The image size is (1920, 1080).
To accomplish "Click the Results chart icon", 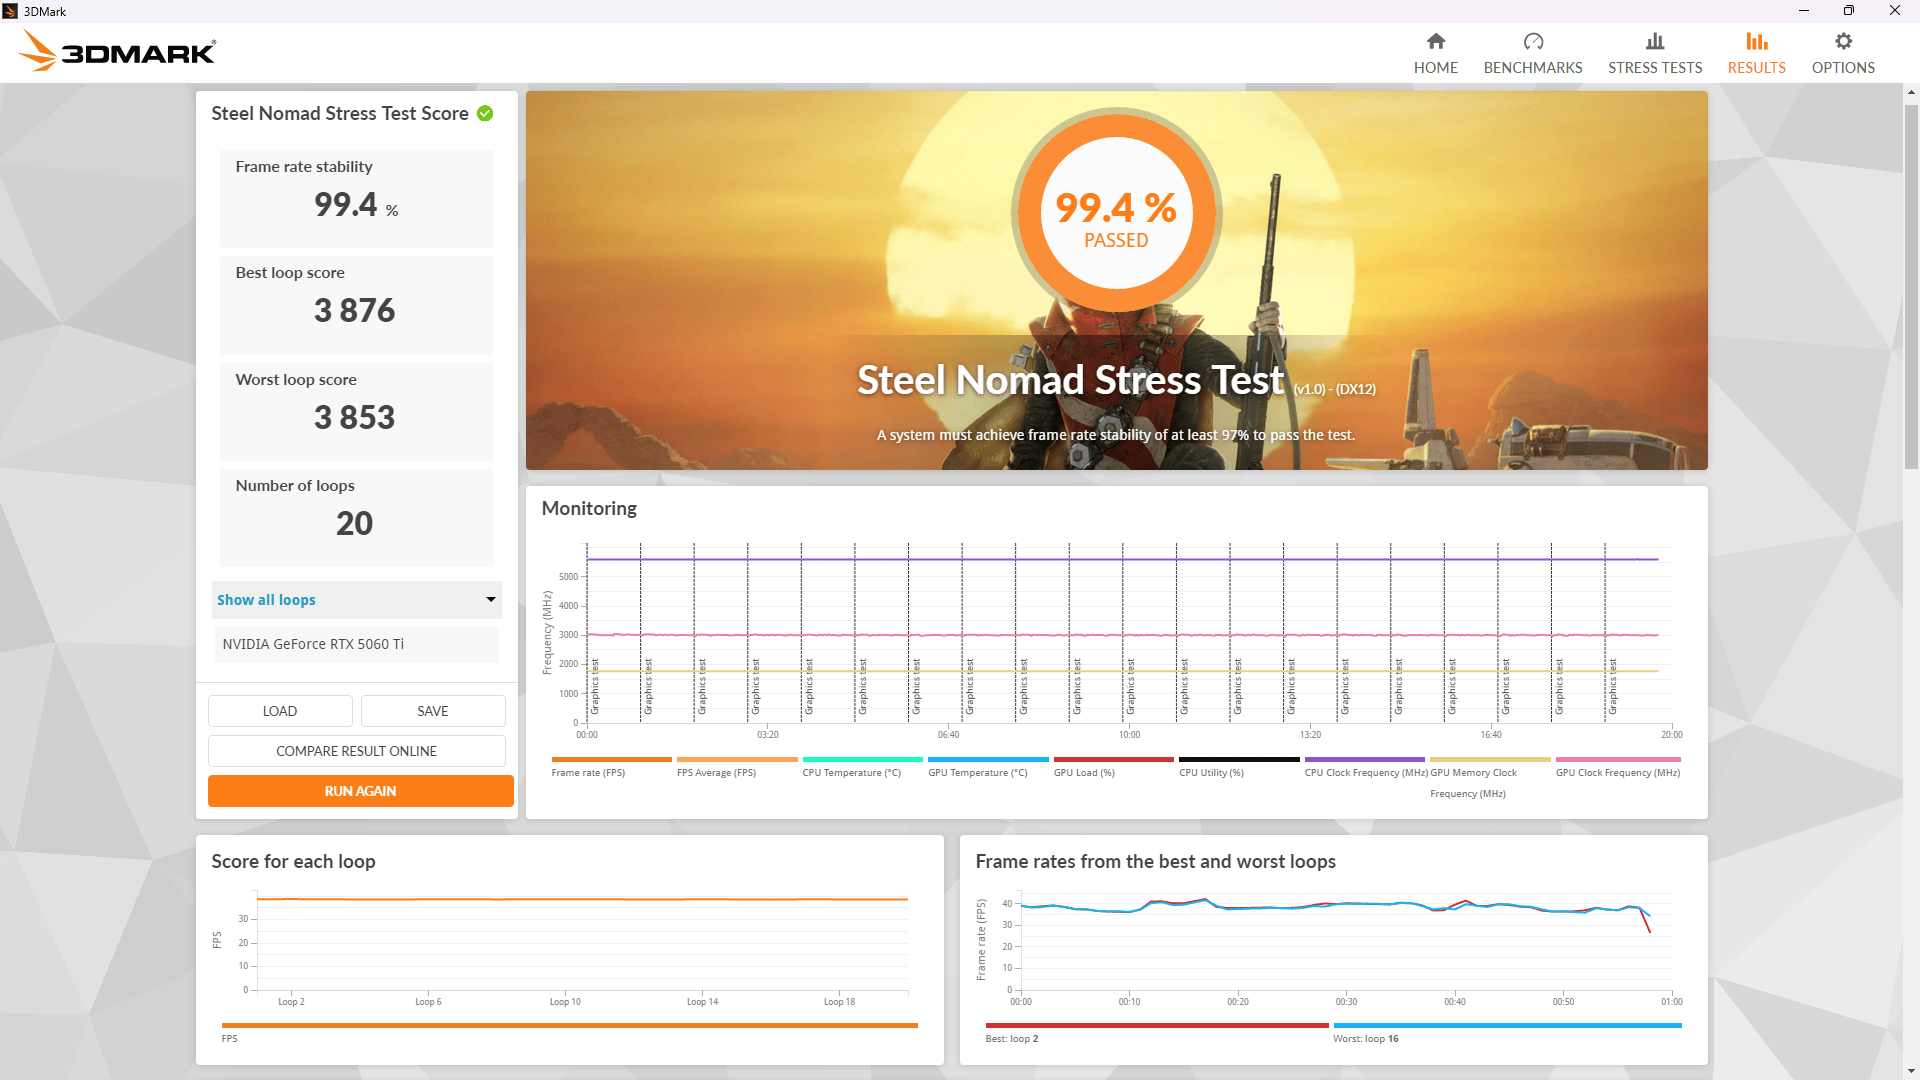I will click(1757, 41).
